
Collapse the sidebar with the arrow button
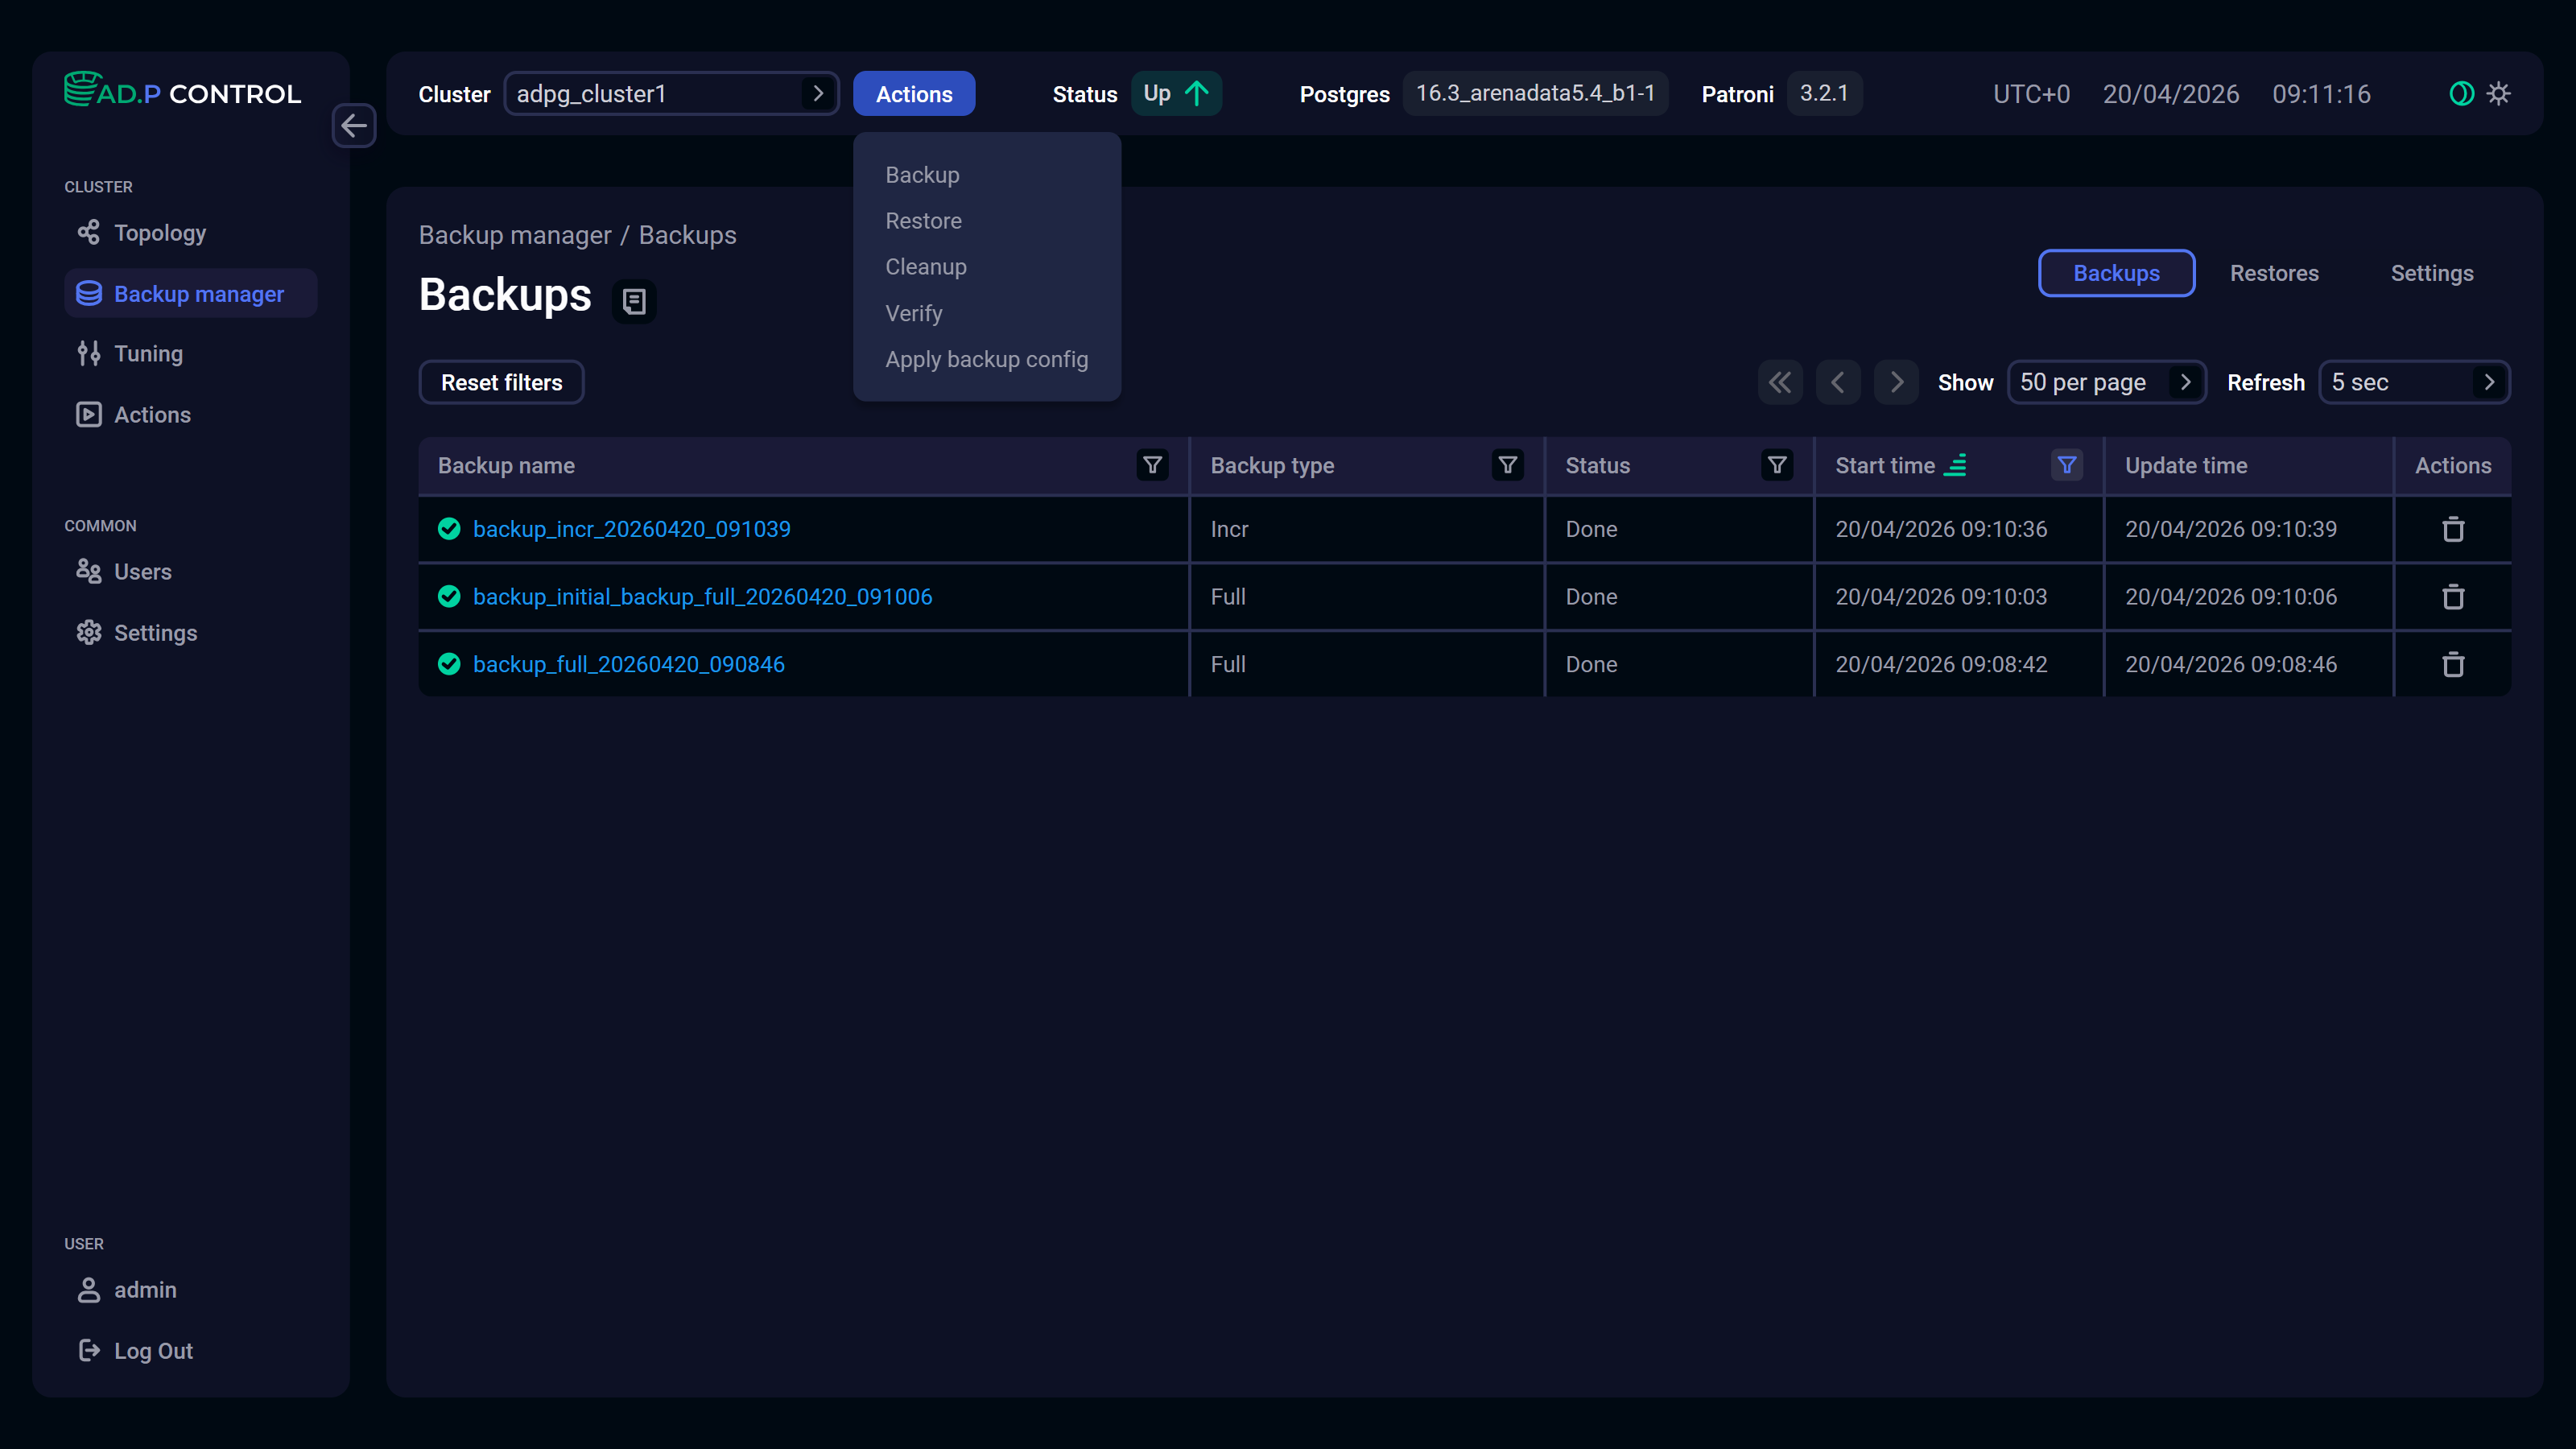(x=354, y=126)
